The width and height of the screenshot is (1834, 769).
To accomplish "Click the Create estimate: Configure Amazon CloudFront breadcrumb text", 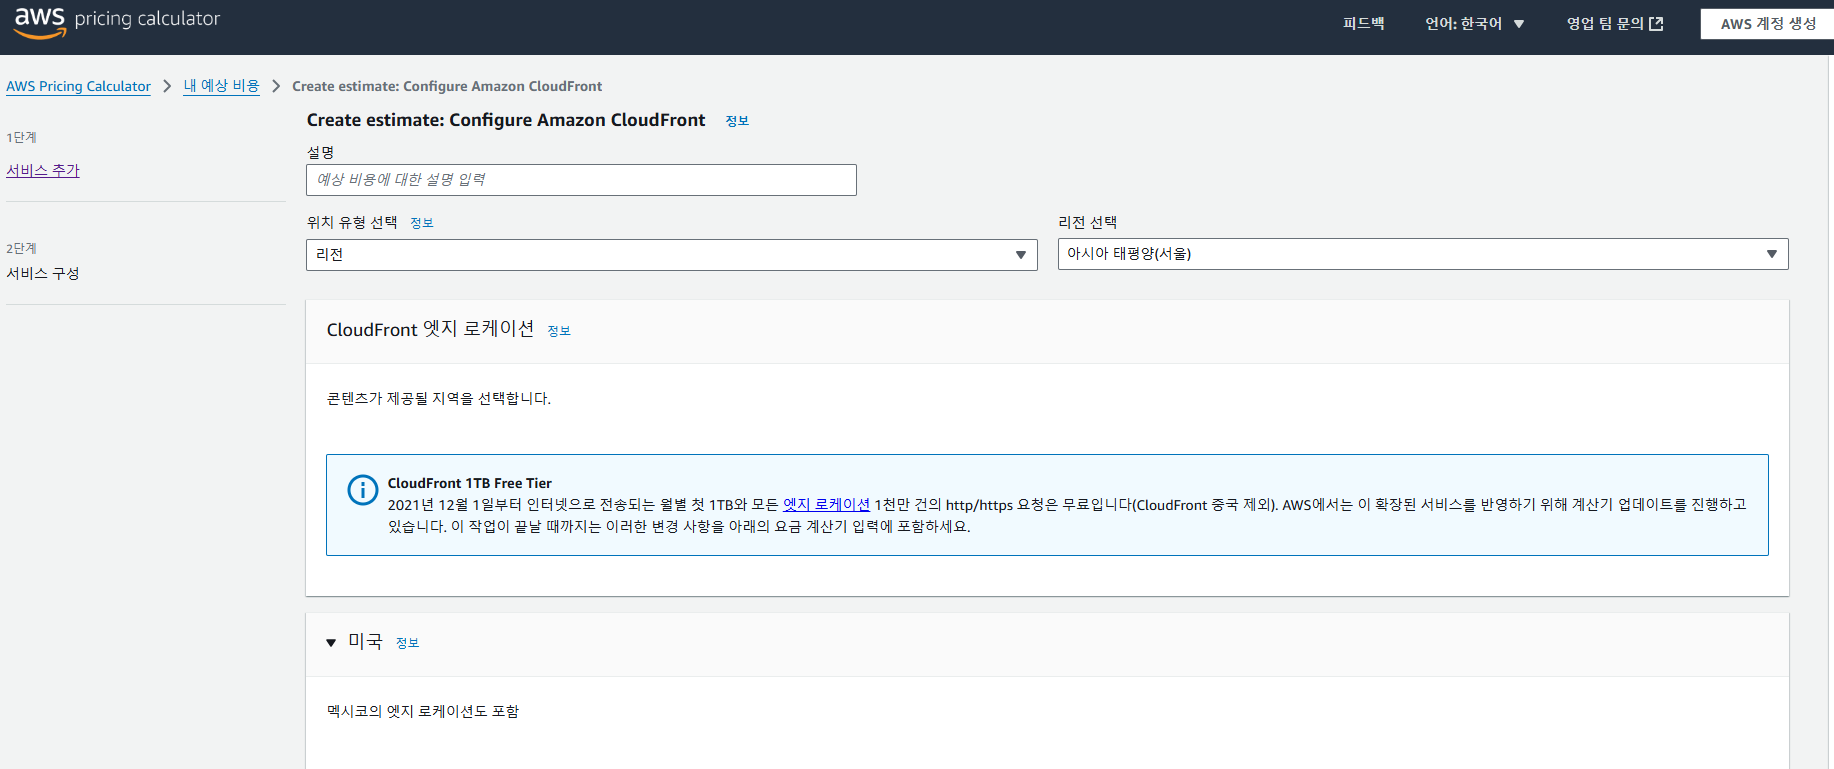I will coord(447,86).
